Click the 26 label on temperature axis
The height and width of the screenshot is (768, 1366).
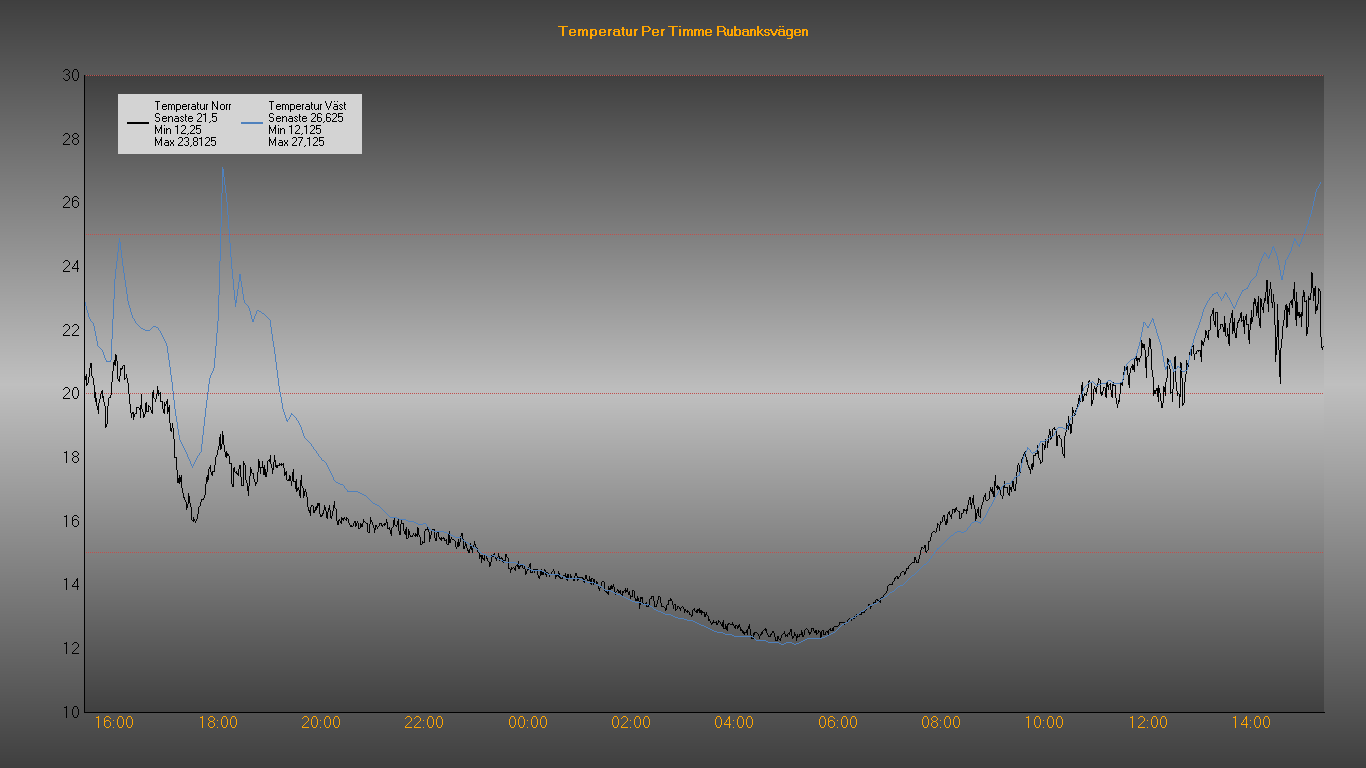click(70, 202)
